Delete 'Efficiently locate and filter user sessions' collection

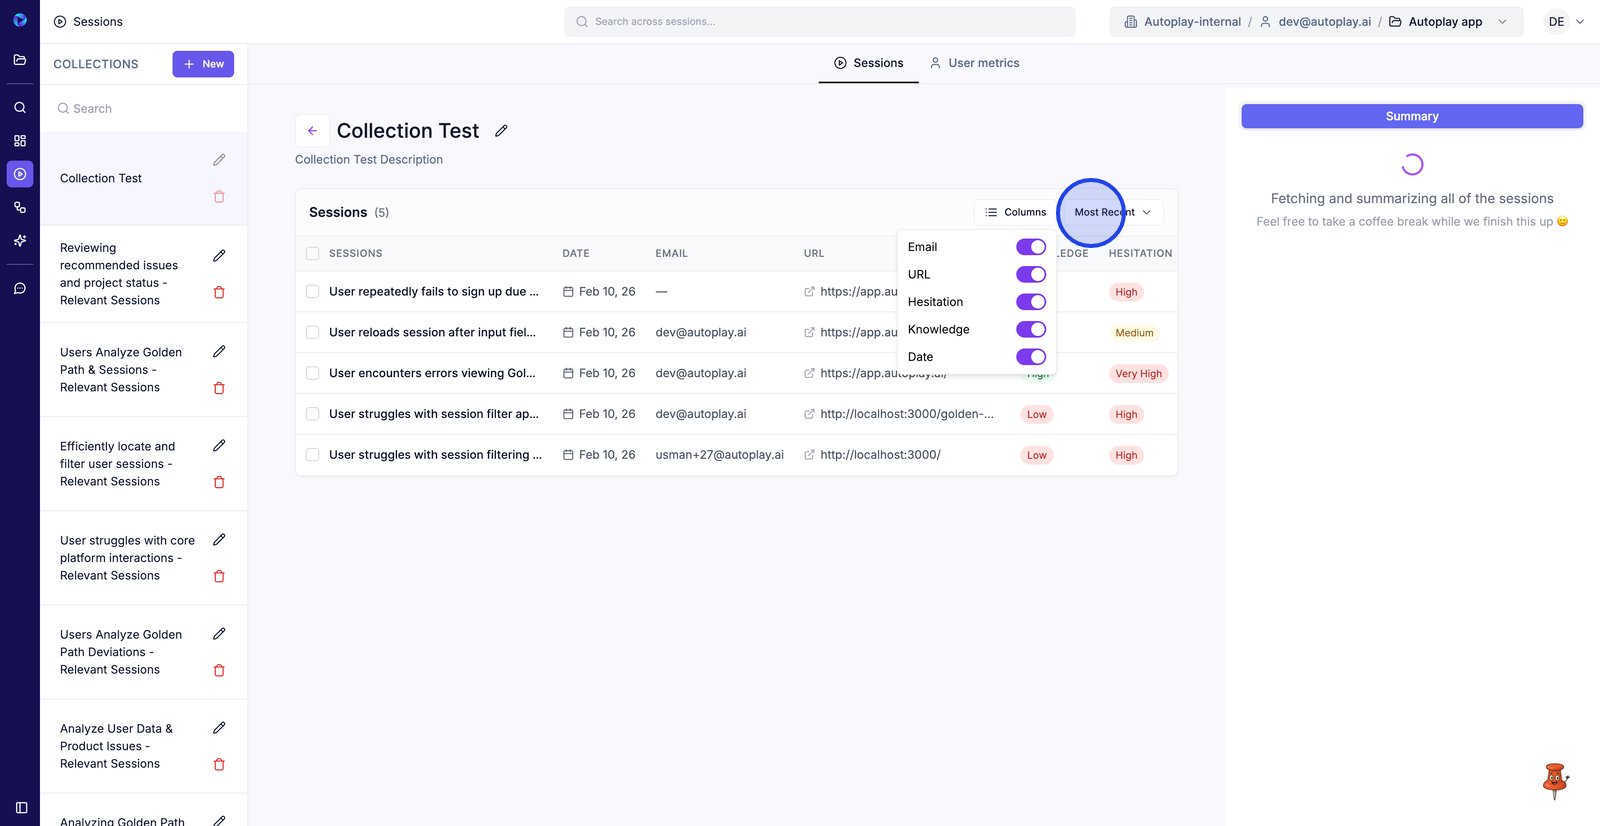tap(219, 482)
